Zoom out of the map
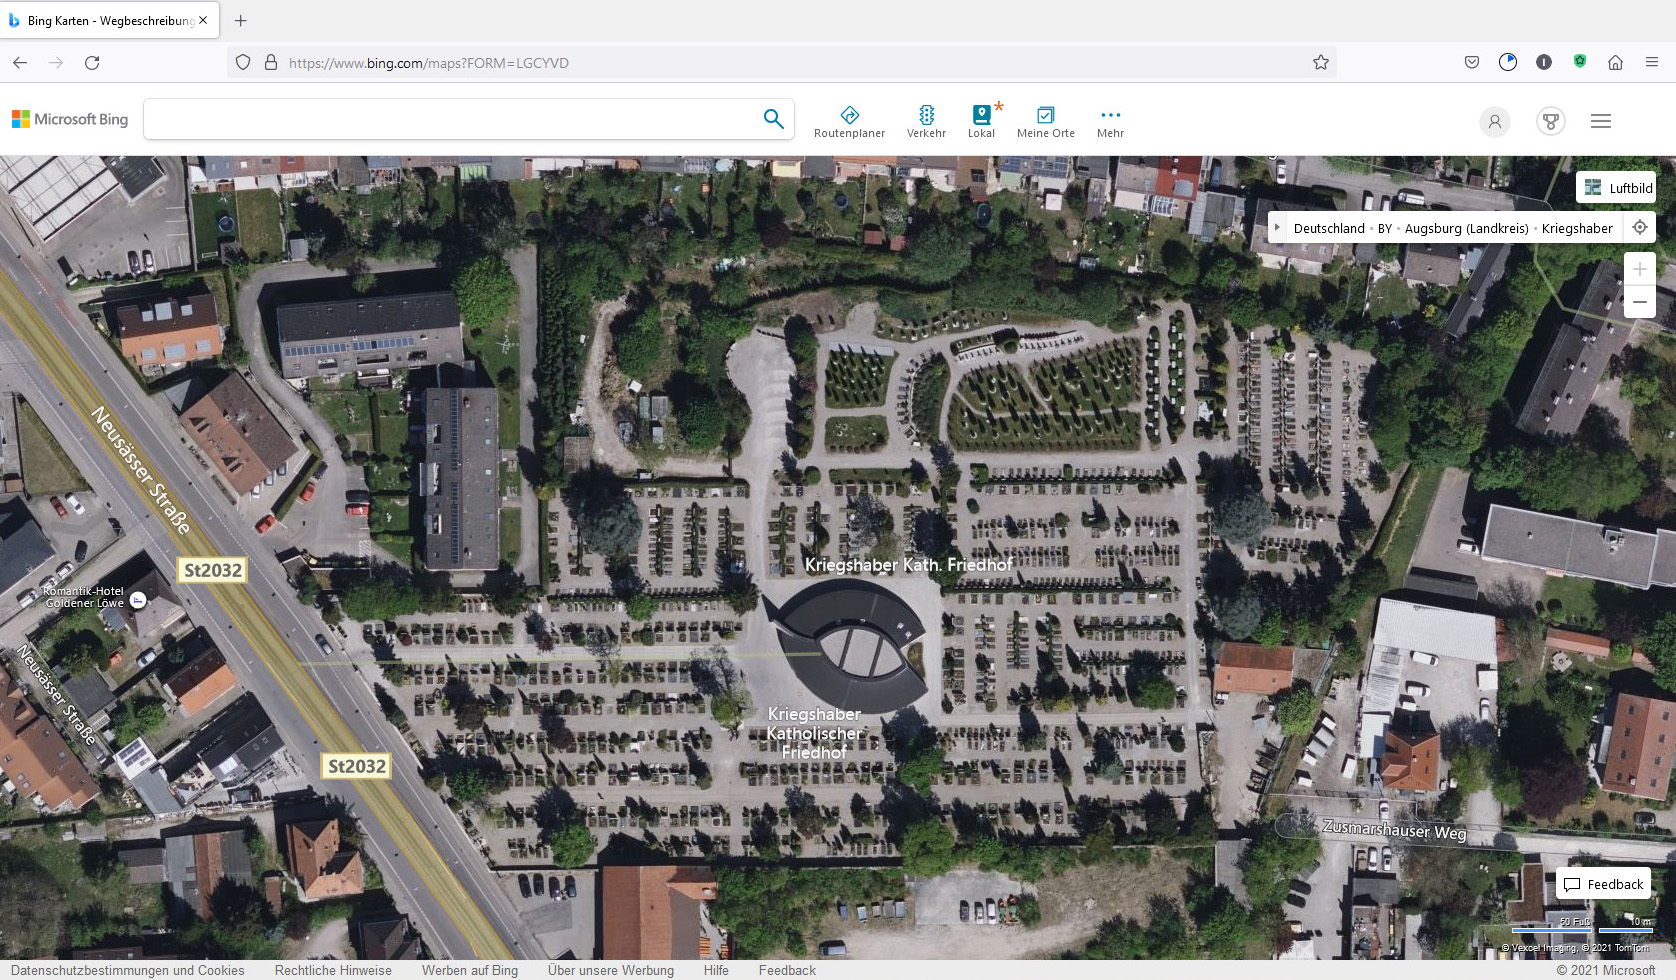The width and height of the screenshot is (1676, 980). [x=1639, y=302]
